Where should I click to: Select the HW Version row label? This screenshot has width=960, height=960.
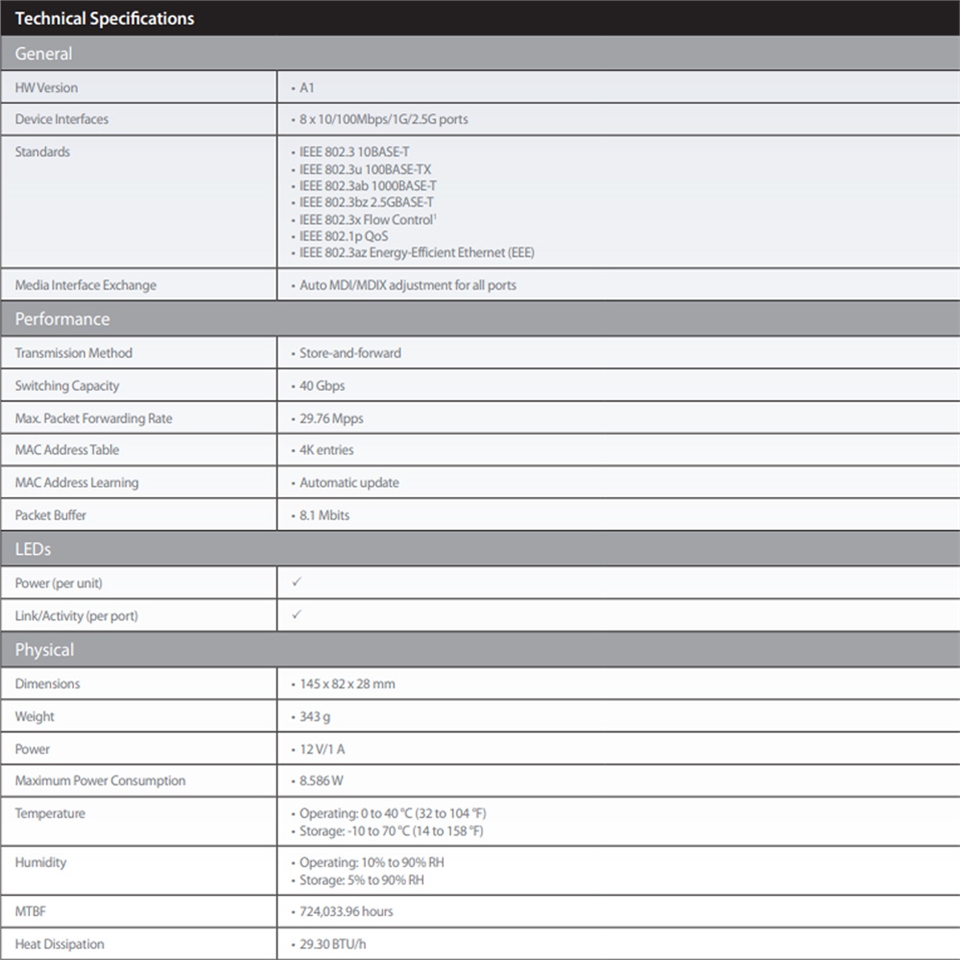46,88
